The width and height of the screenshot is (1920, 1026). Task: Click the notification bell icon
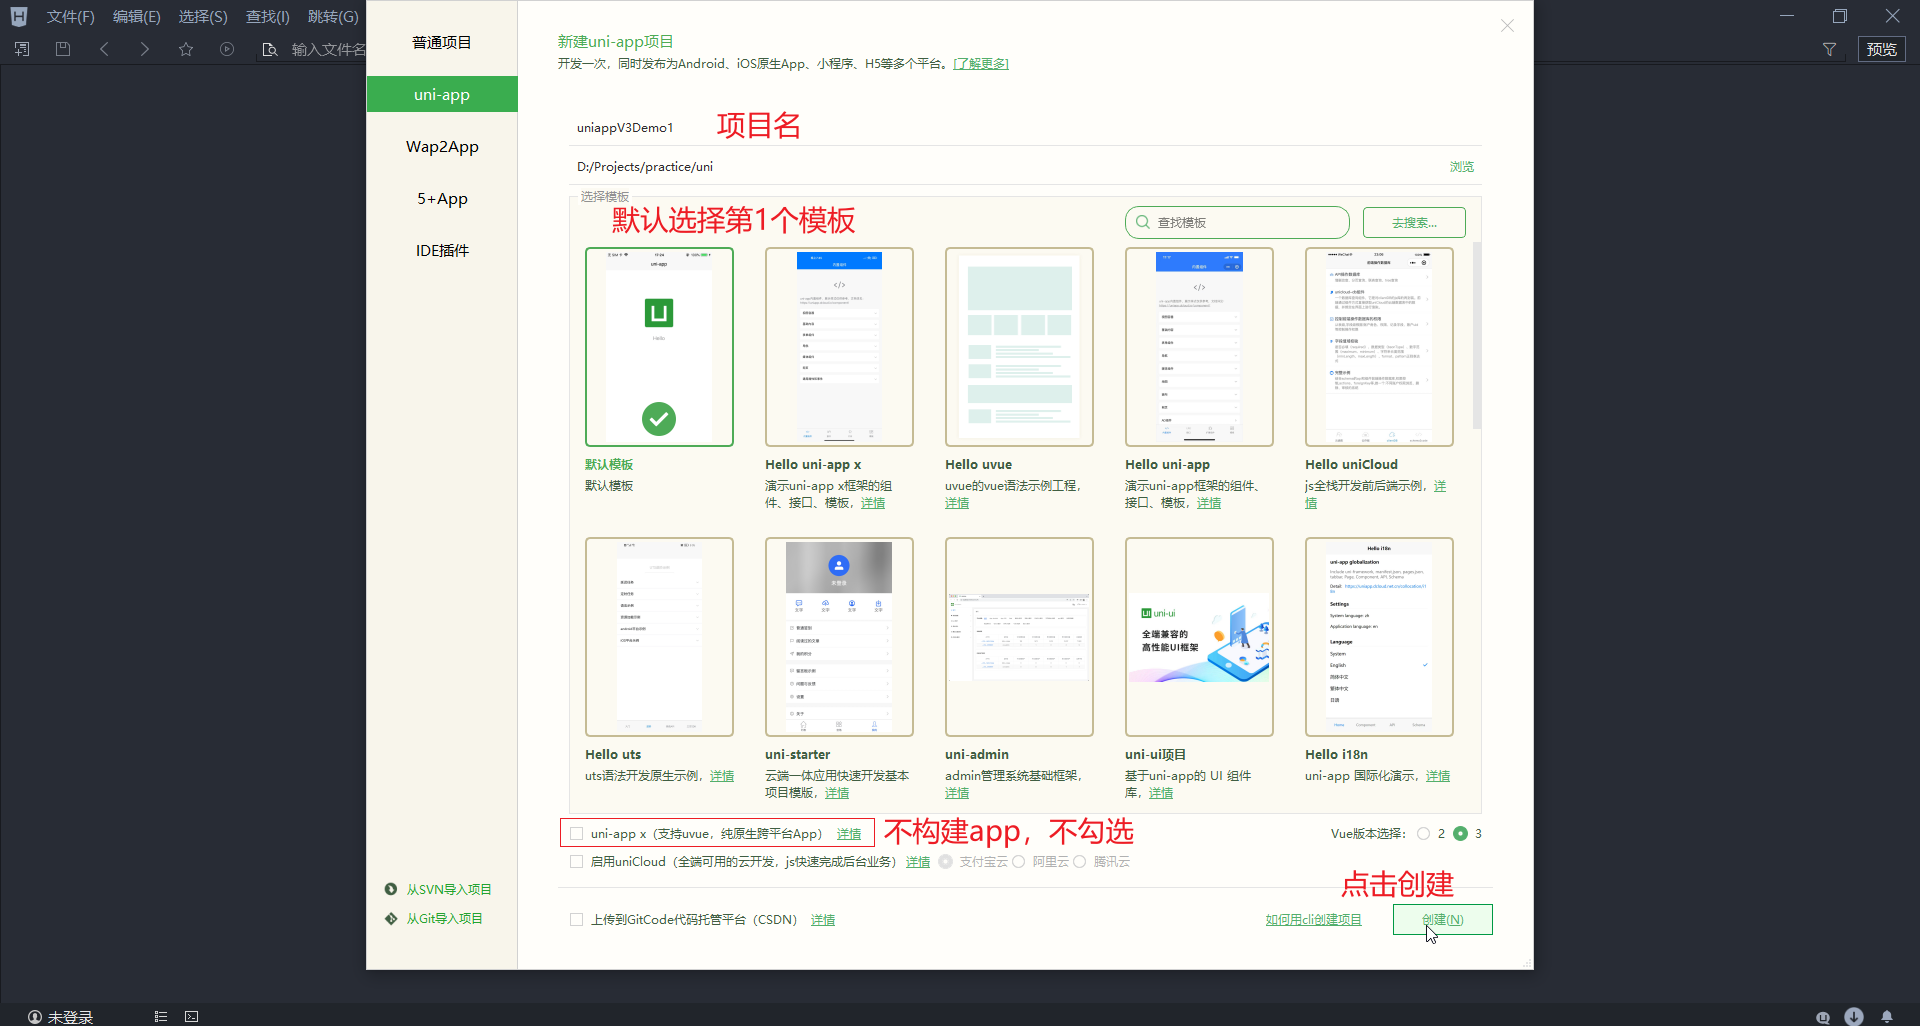(x=1887, y=1016)
